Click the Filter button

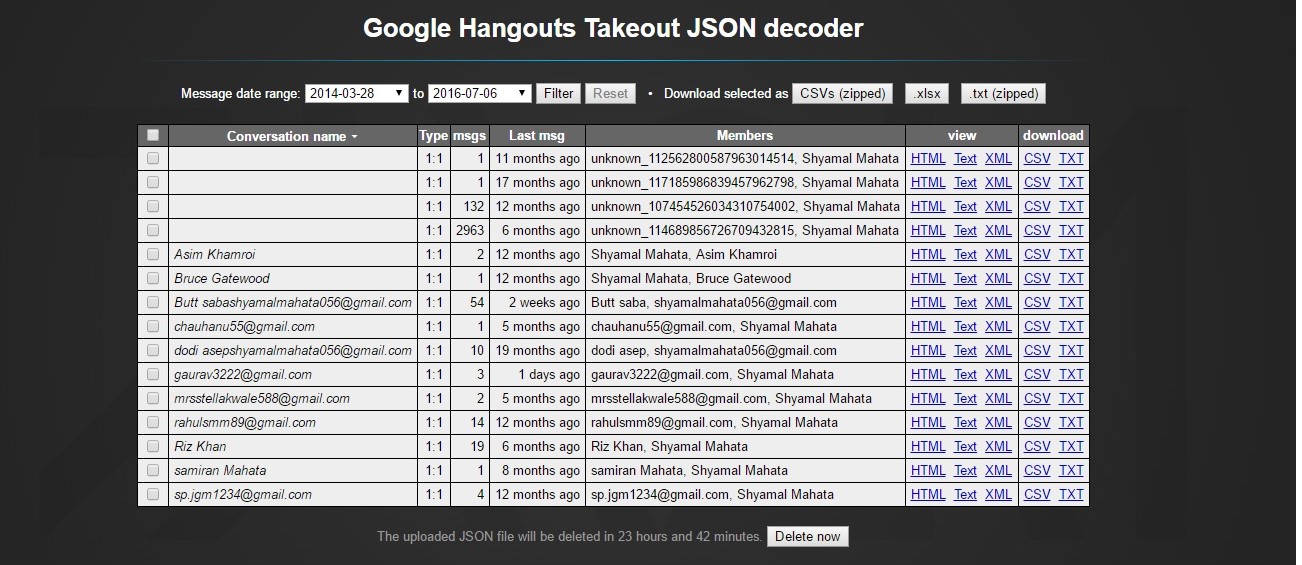point(558,93)
